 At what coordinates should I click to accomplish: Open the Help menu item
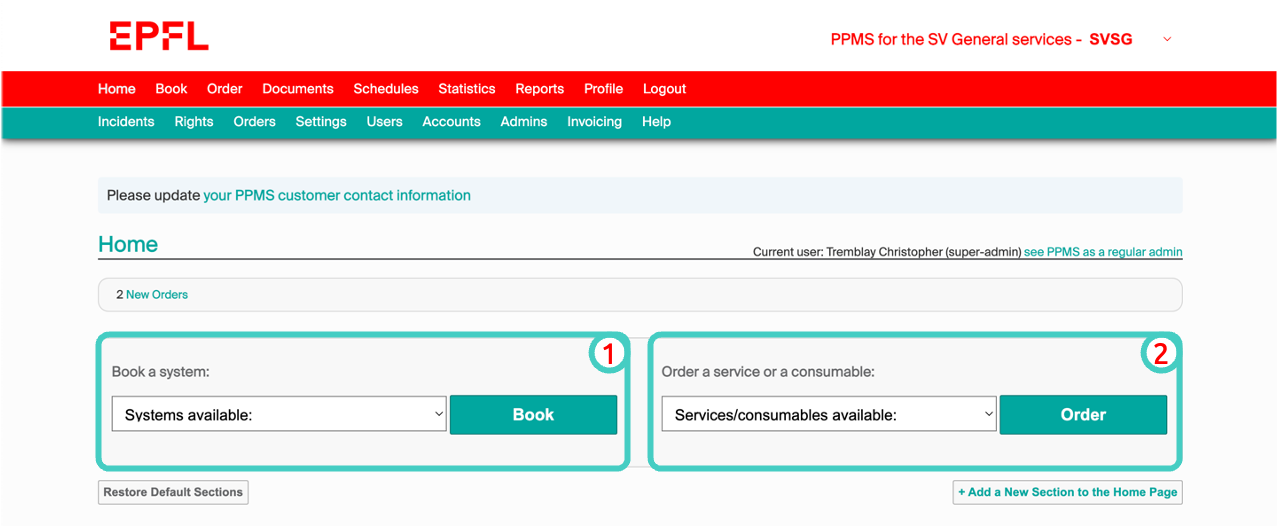point(656,122)
